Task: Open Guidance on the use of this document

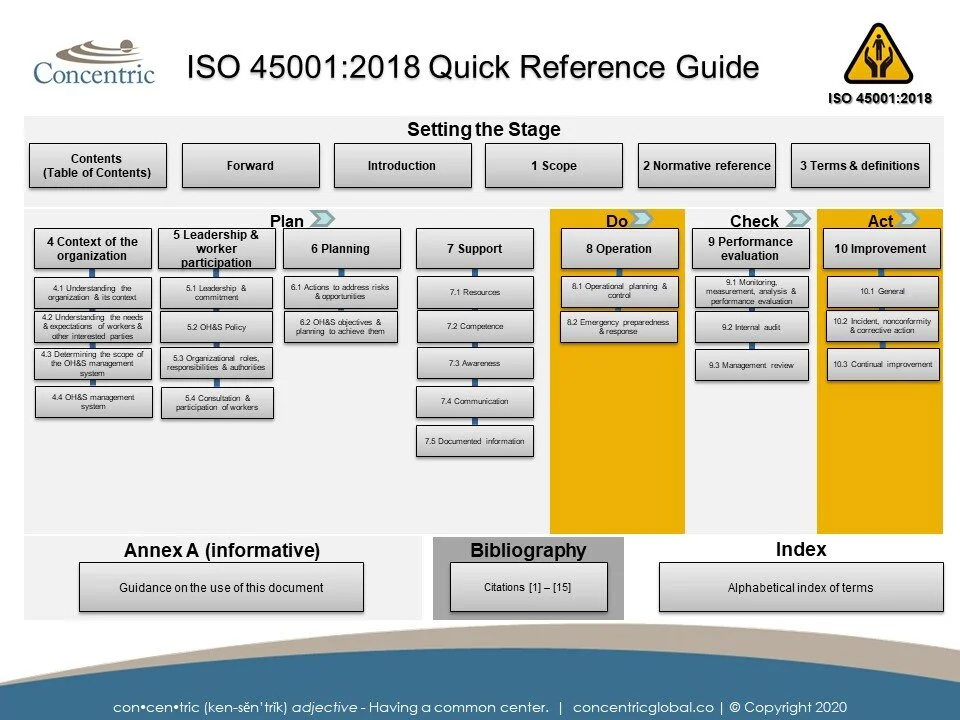Action: 221,588
